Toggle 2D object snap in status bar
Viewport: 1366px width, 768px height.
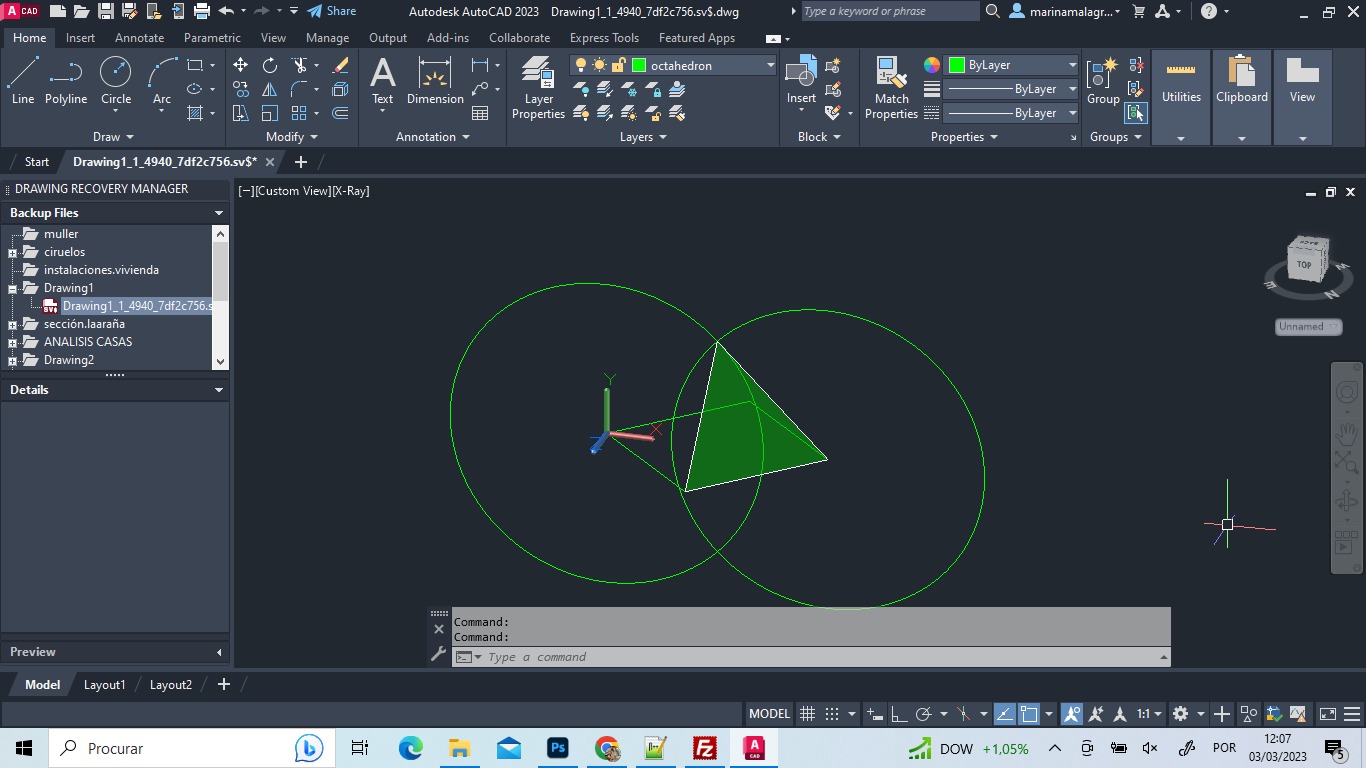[1029, 714]
